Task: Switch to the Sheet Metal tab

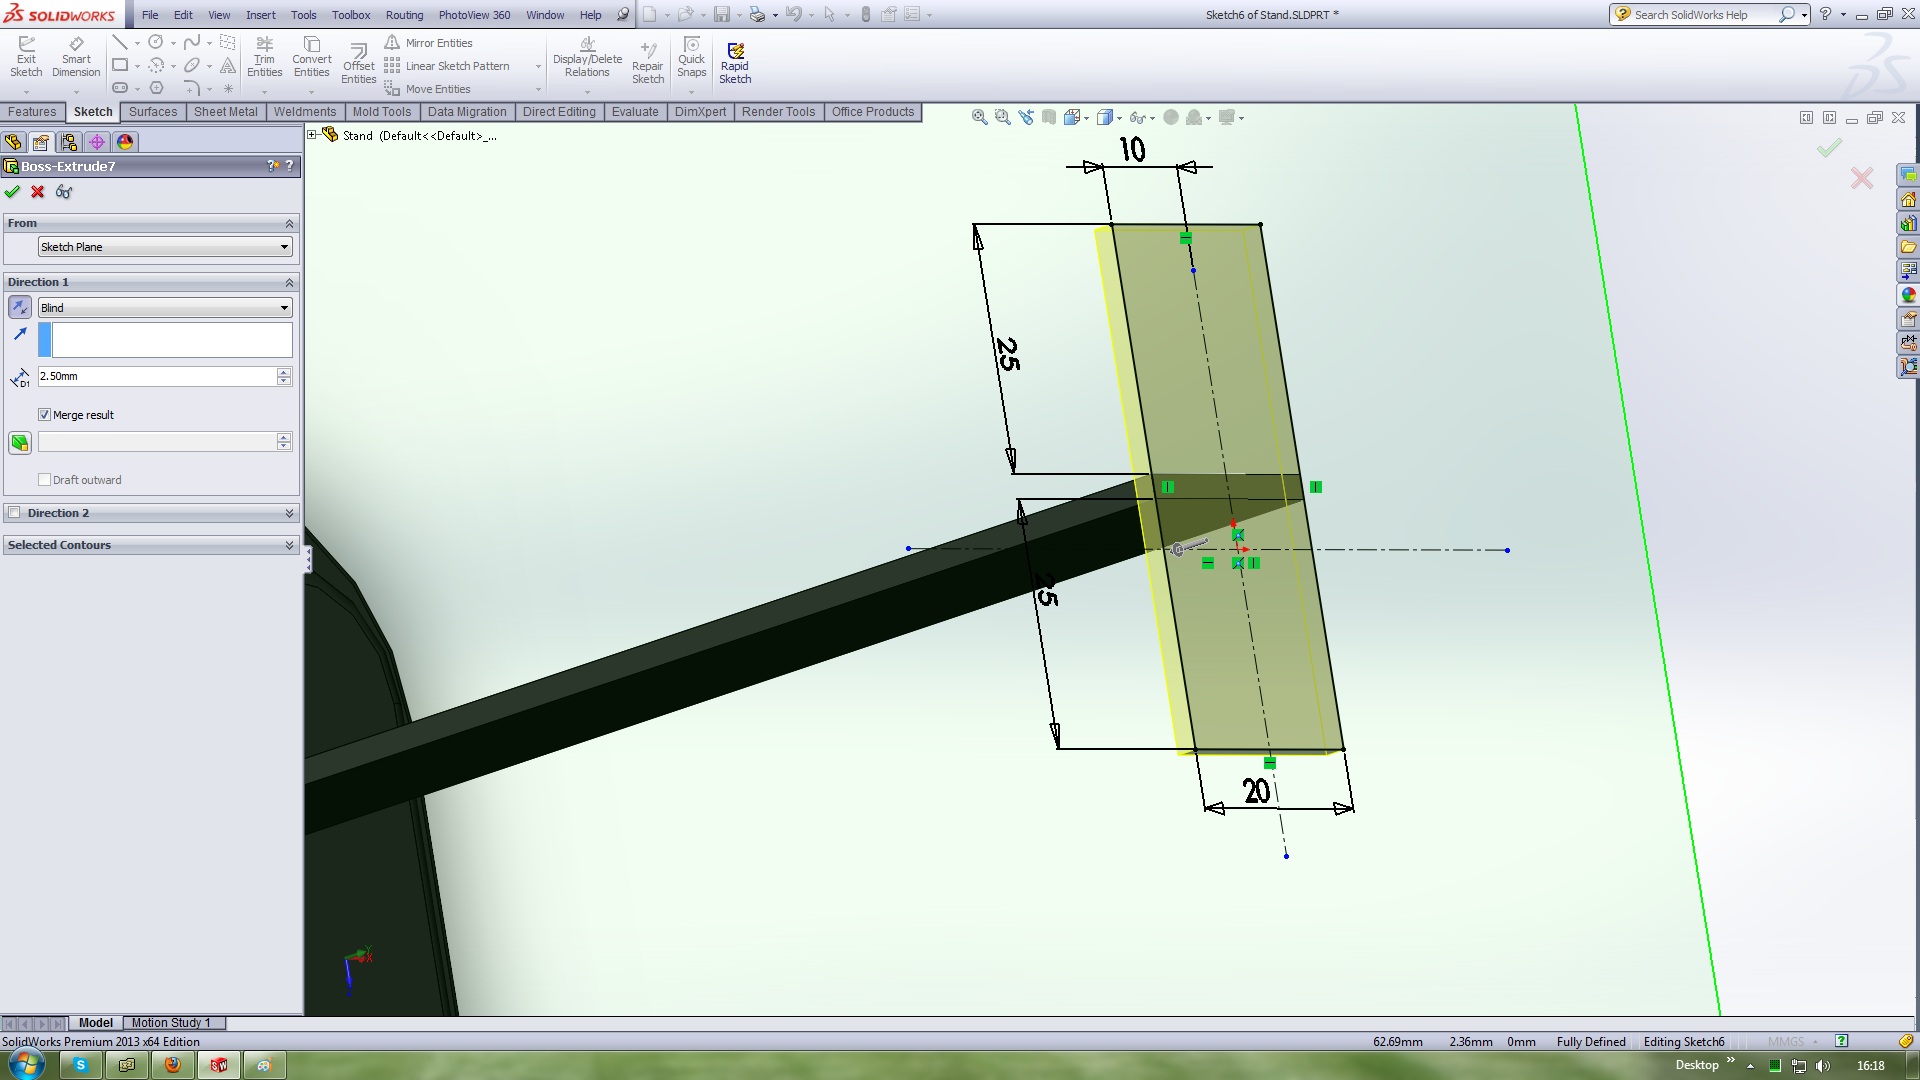Action: [225, 112]
